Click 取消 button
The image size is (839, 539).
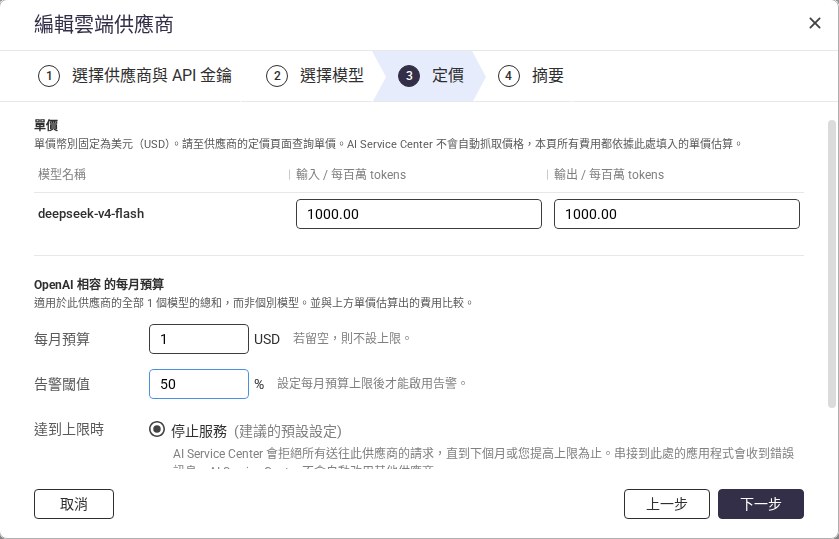point(74,504)
